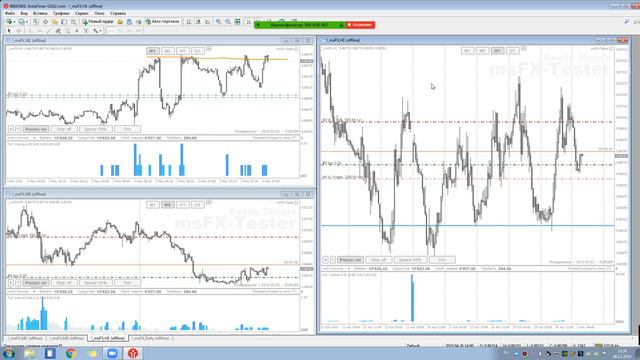The width and height of the screenshot is (640, 360).
Task: Open the Справка menu
Action: coord(118,13)
